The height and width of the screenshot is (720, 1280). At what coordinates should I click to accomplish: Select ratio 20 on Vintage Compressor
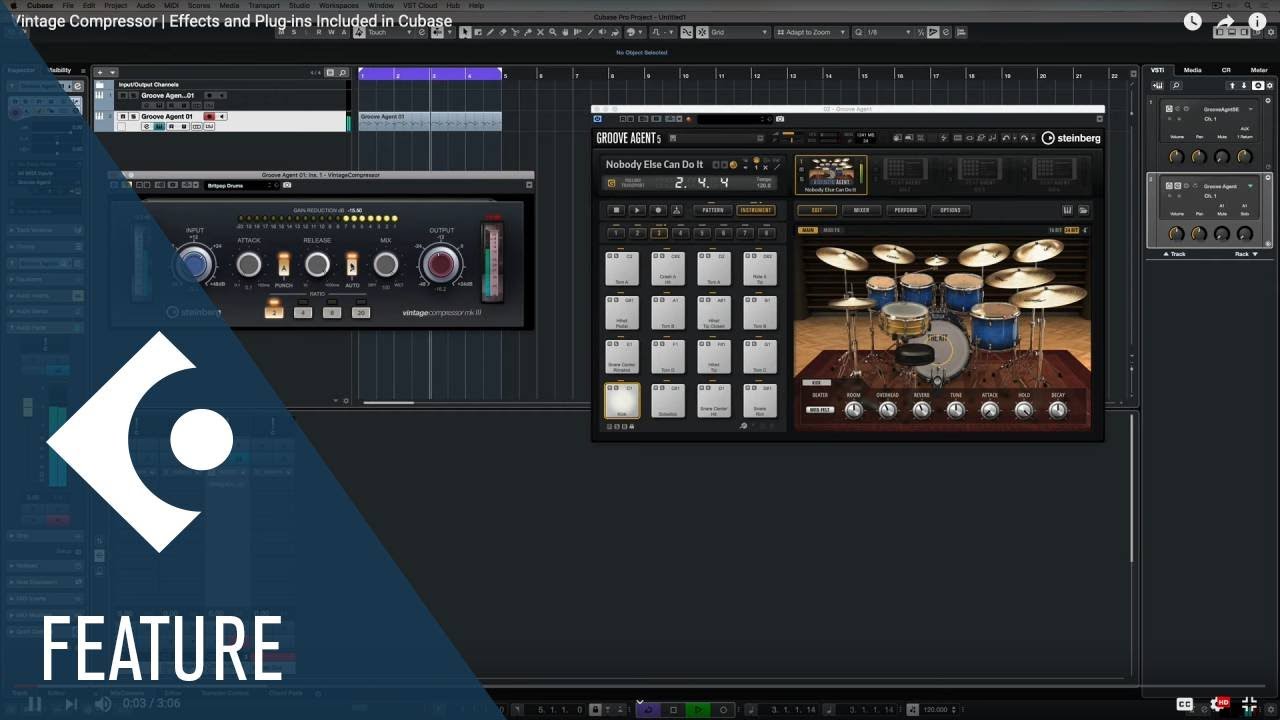(361, 313)
